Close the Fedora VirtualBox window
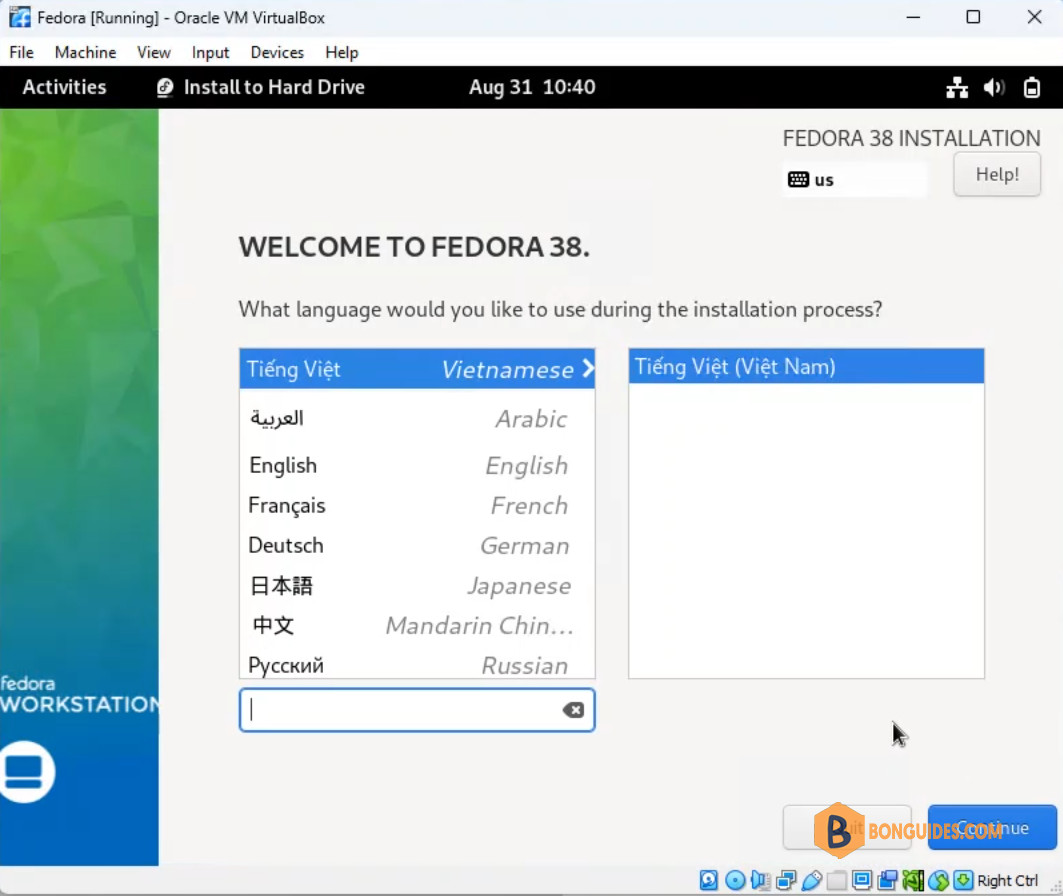The width and height of the screenshot is (1063, 896). 1035,17
